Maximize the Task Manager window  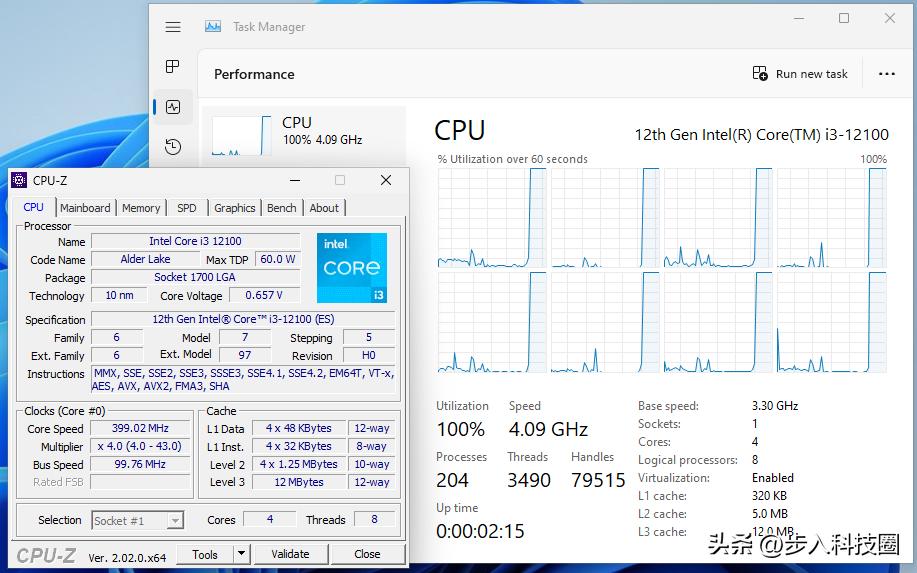(x=844, y=19)
